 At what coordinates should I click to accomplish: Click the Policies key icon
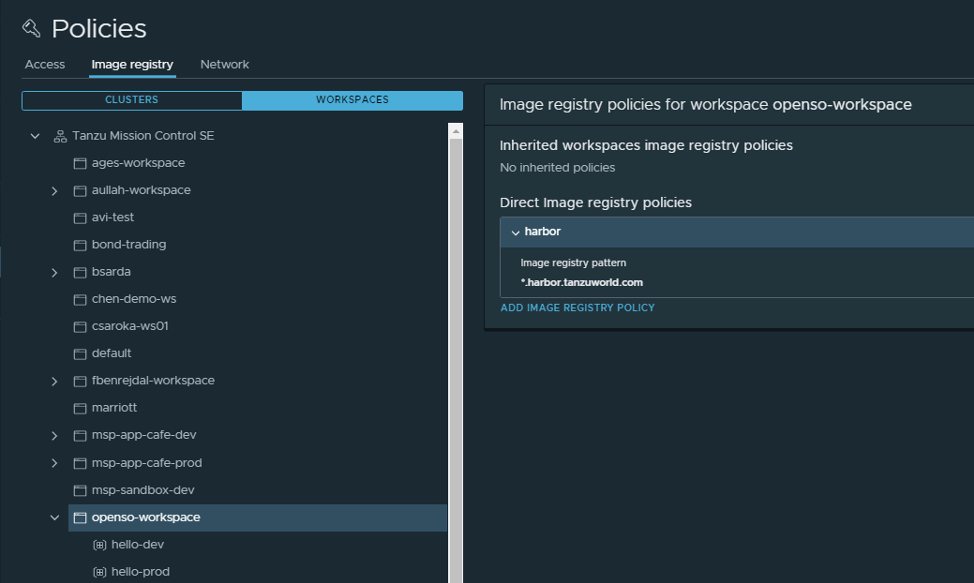[x=31, y=28]
